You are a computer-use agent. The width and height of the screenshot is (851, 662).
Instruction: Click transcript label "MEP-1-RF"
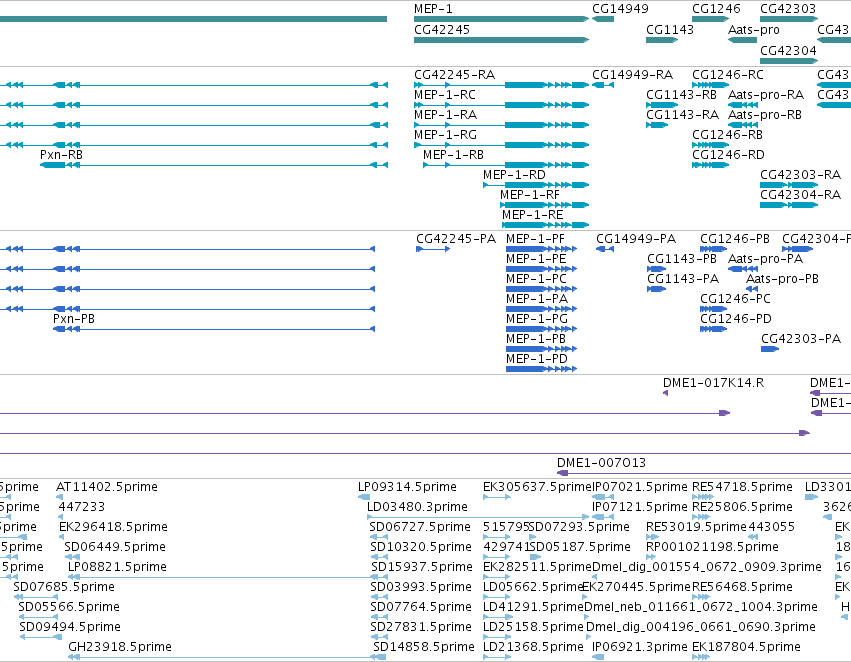(530, 195)
